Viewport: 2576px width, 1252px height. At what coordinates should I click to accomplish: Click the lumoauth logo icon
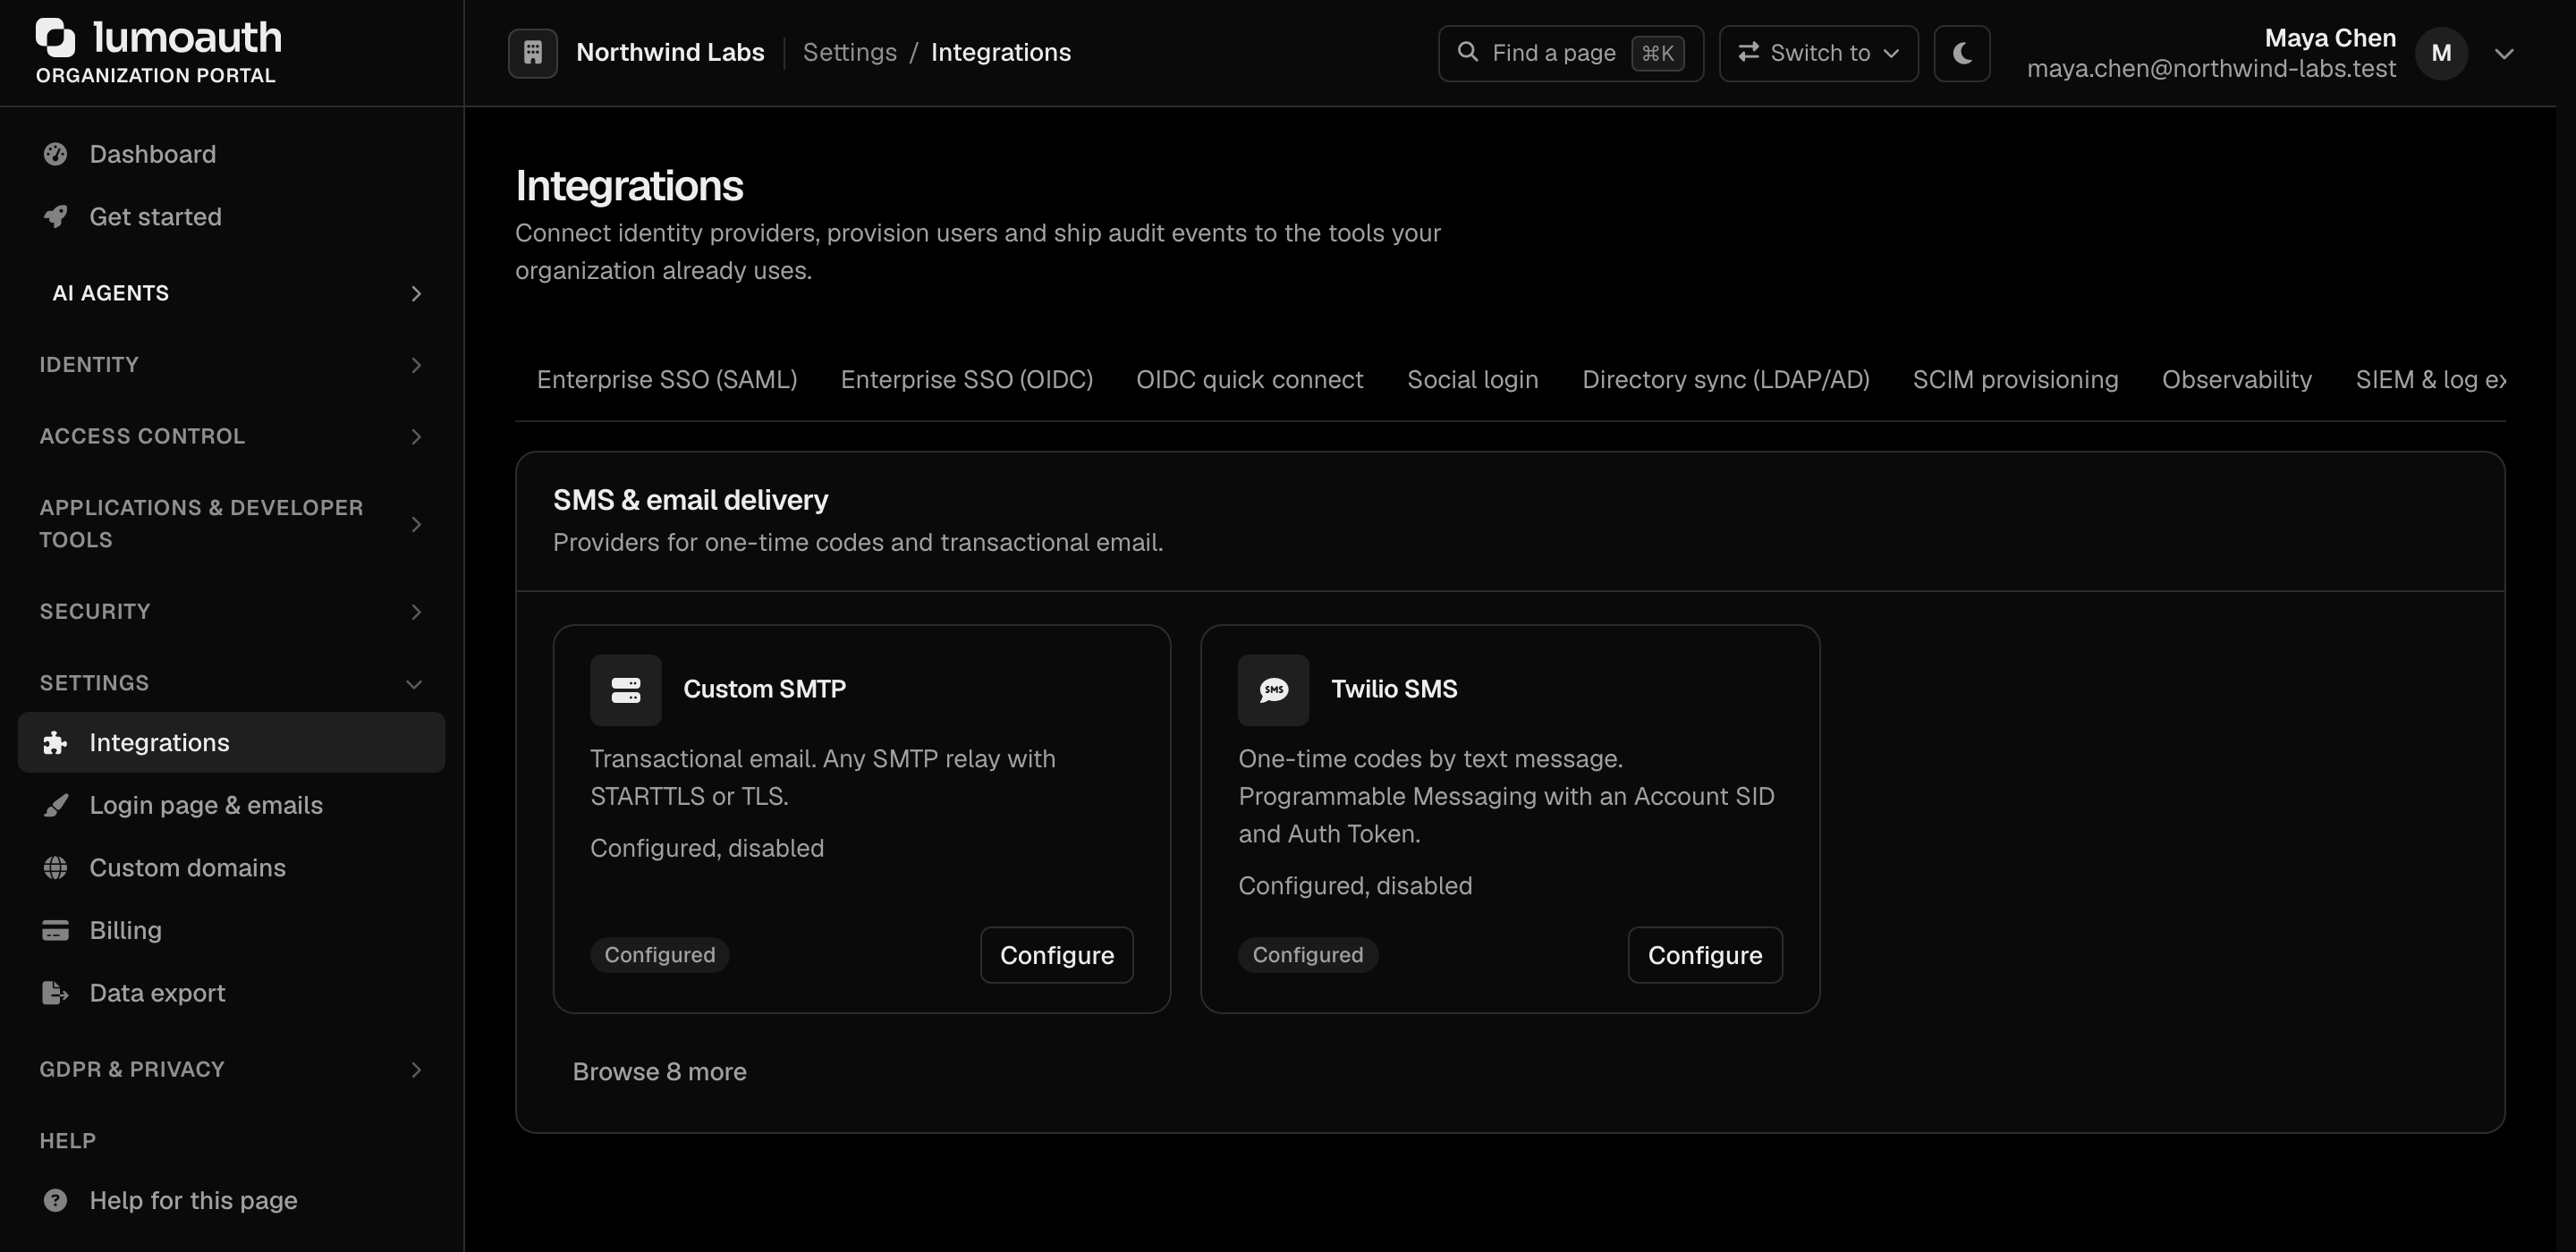pyautogui.click(x=55, y=38)
